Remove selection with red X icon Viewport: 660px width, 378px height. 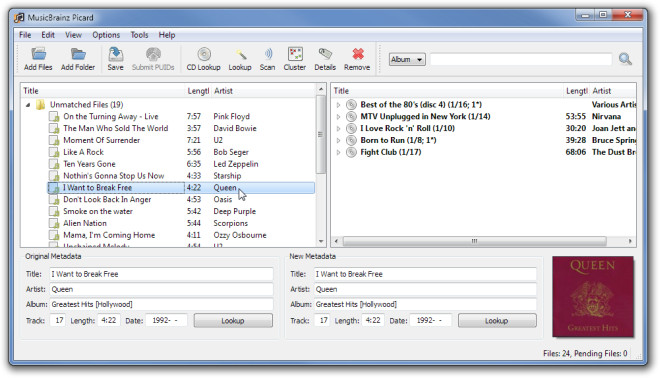pyautogui.click(x=358, y=54)
